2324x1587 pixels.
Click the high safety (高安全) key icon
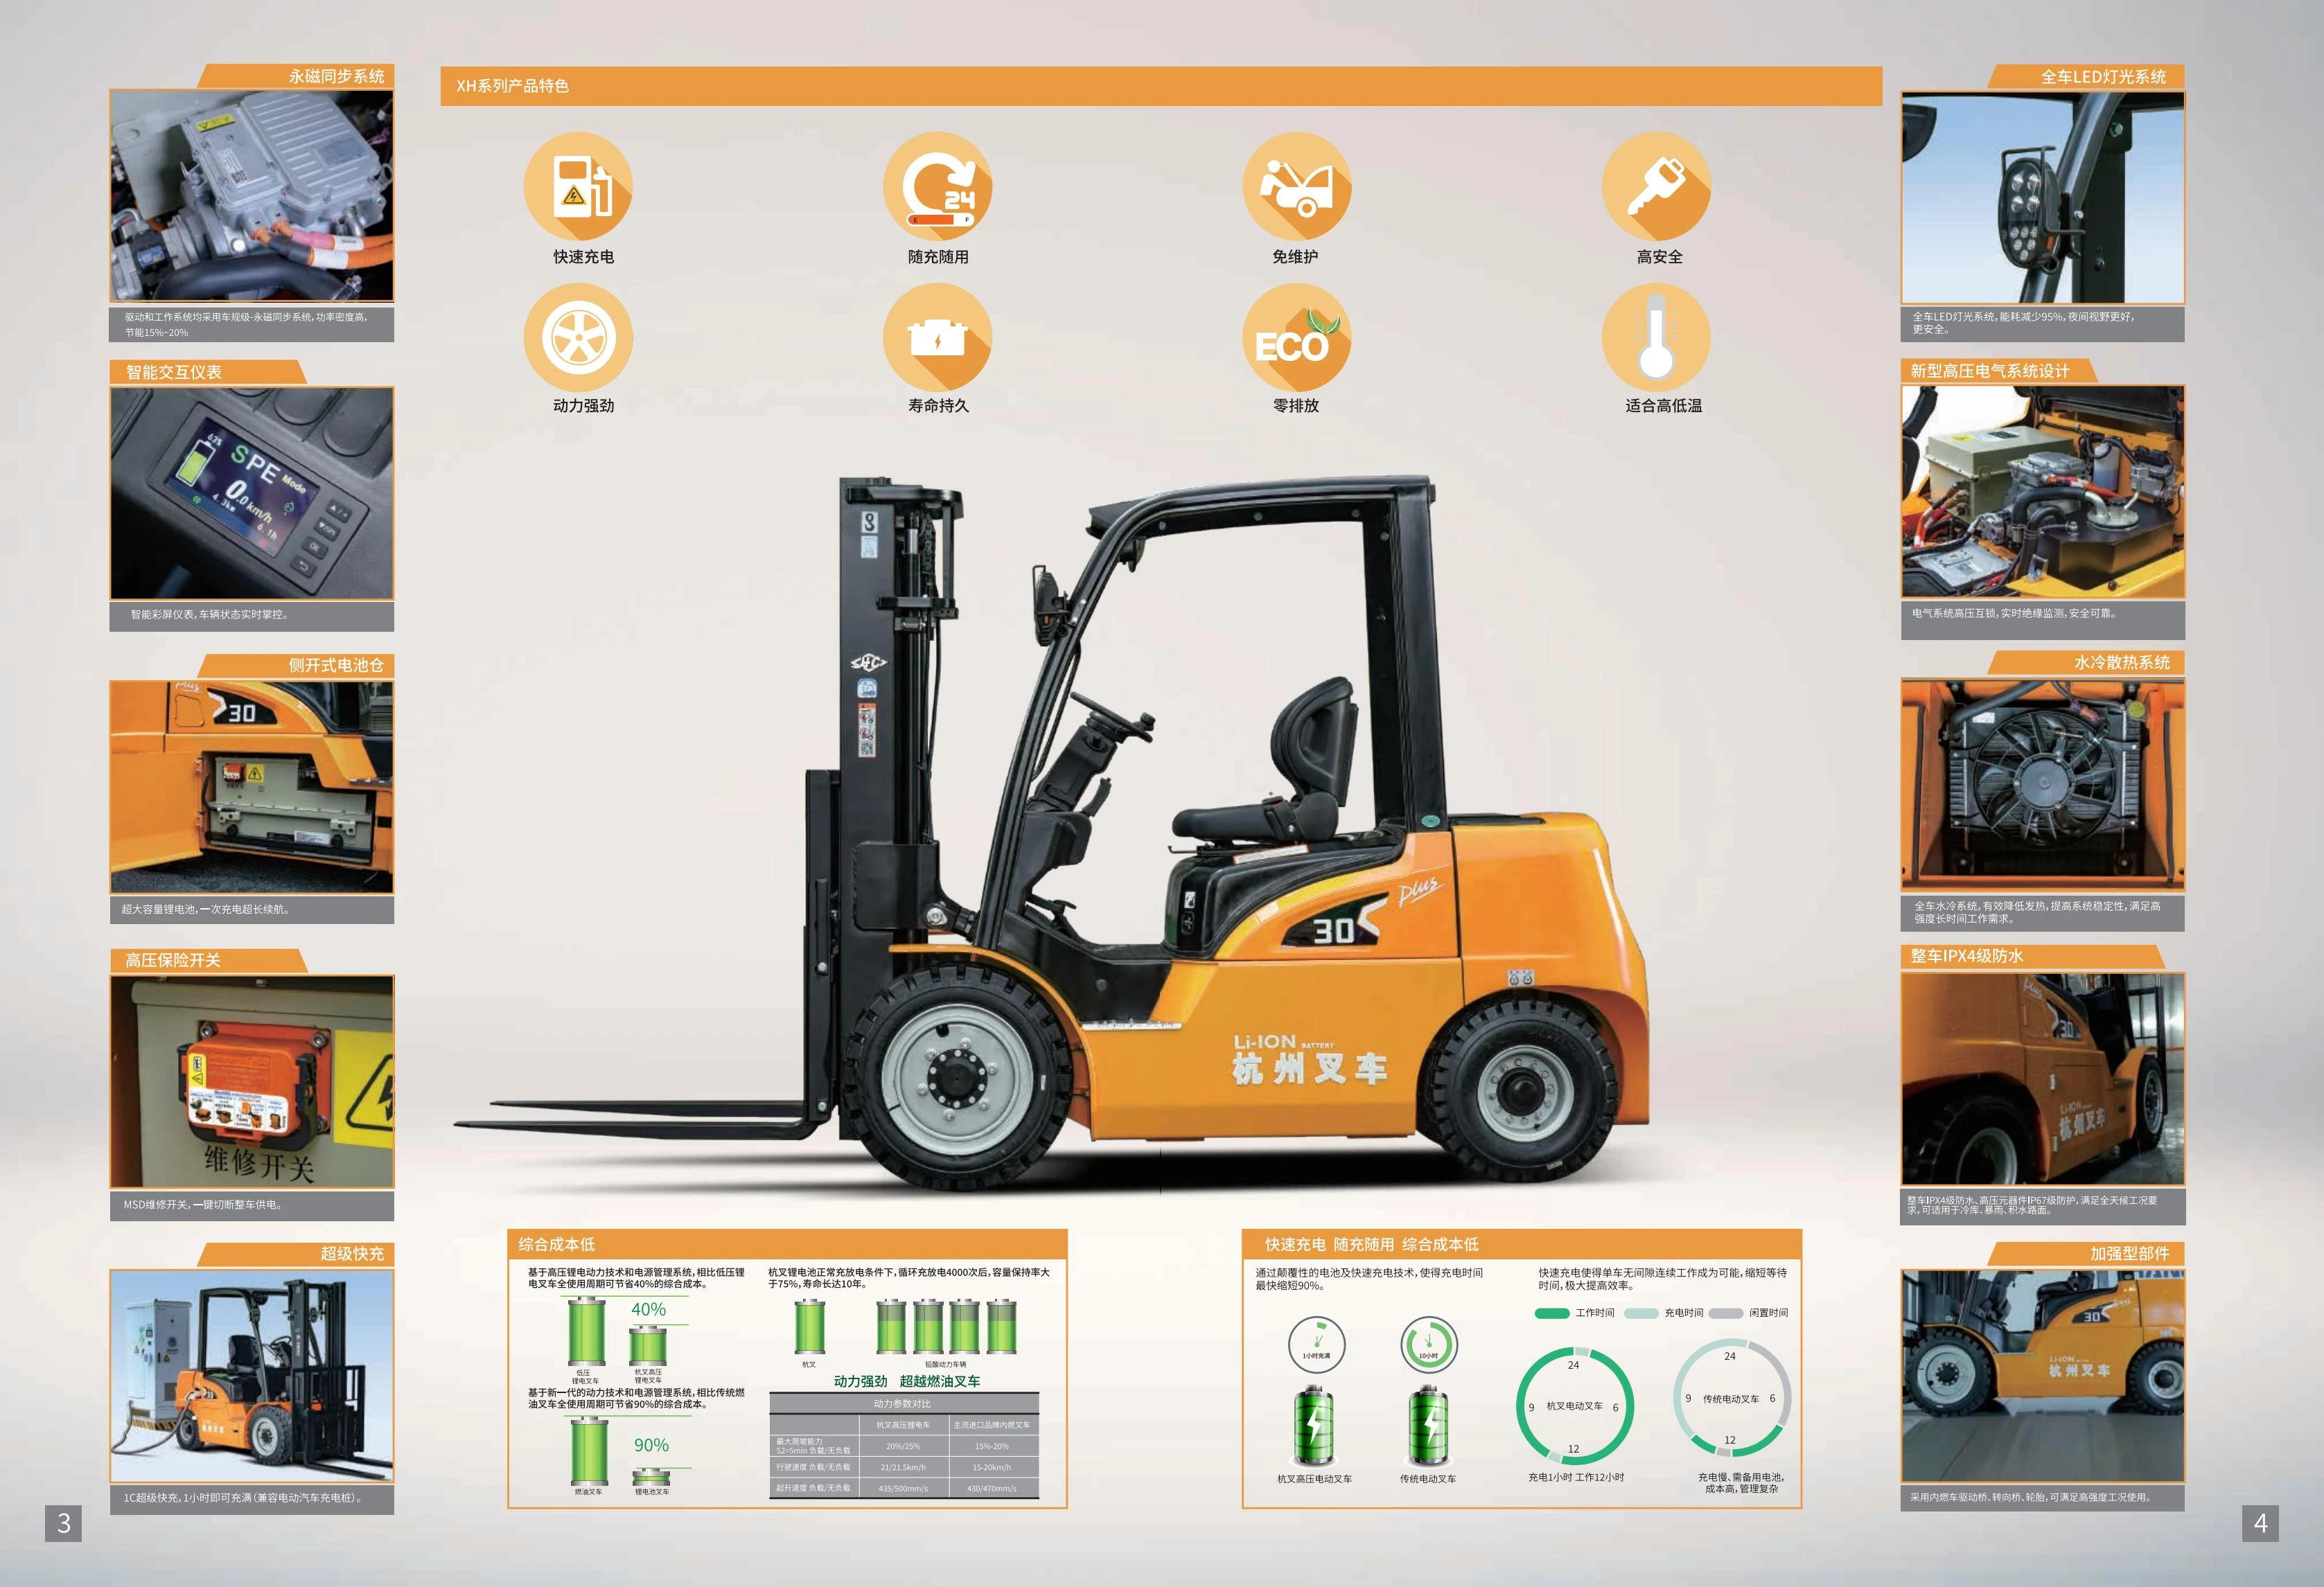1656,186
